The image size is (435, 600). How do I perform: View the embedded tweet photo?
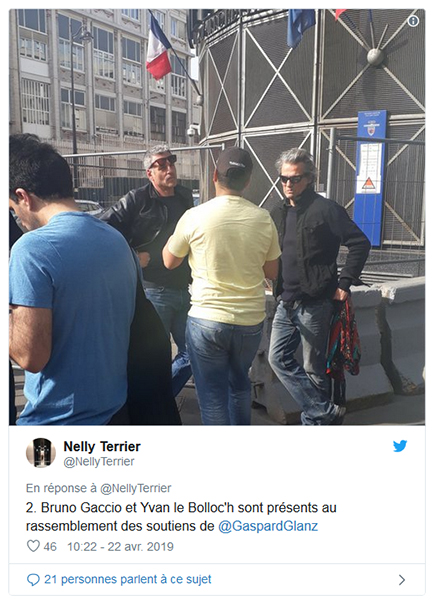(217, 217)
